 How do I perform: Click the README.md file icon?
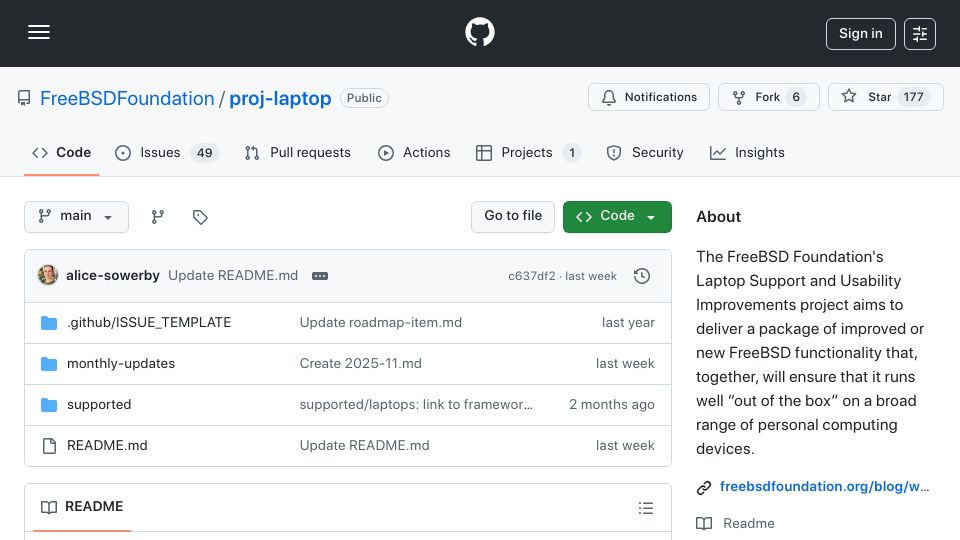pyautogui.click(x=49, y=446)
